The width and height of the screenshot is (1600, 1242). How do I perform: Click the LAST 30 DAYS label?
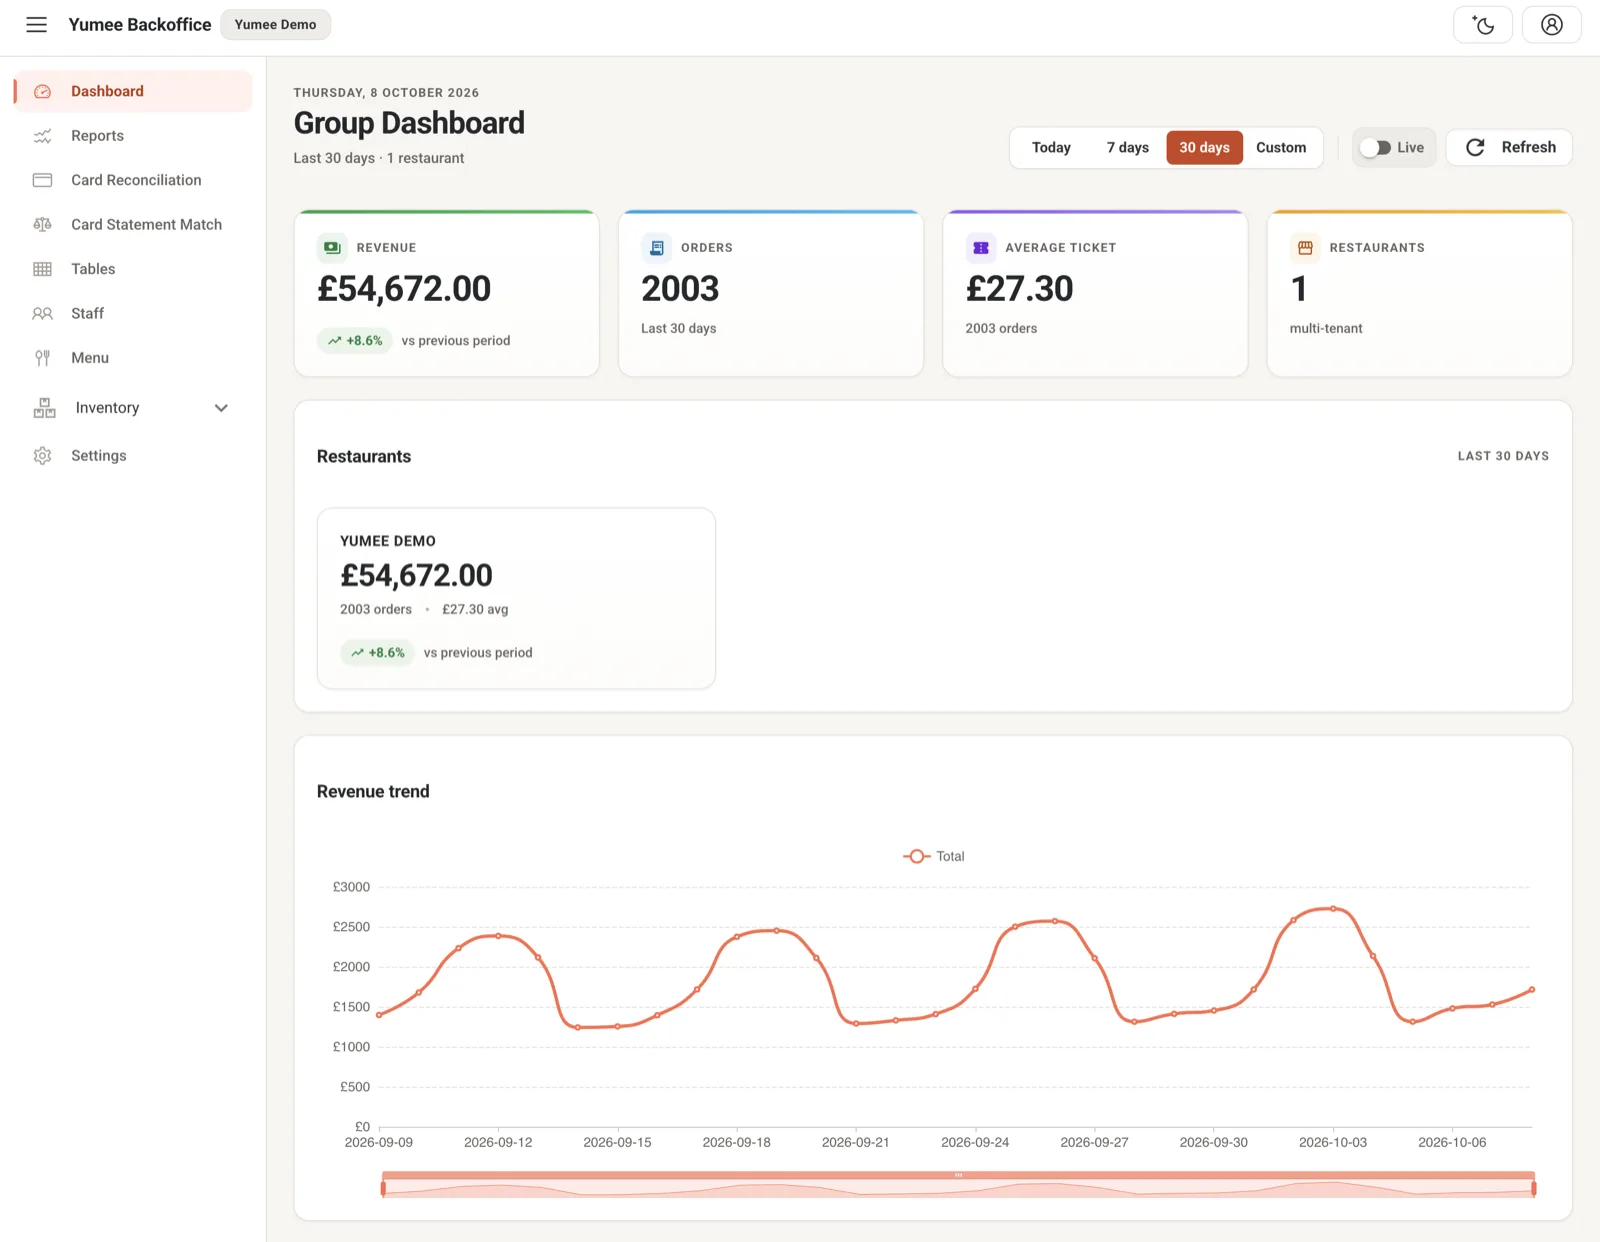pos(1503,456)
